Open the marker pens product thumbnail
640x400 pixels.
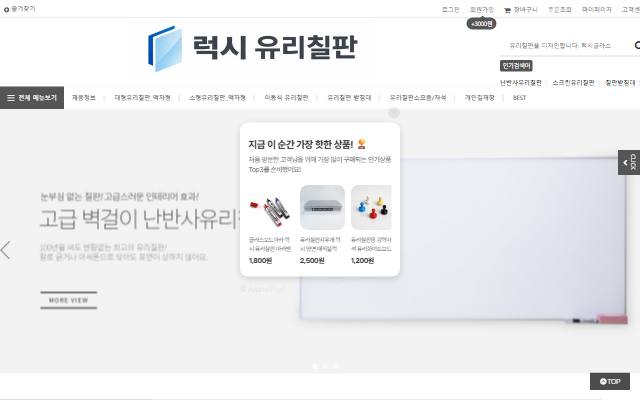269,208
